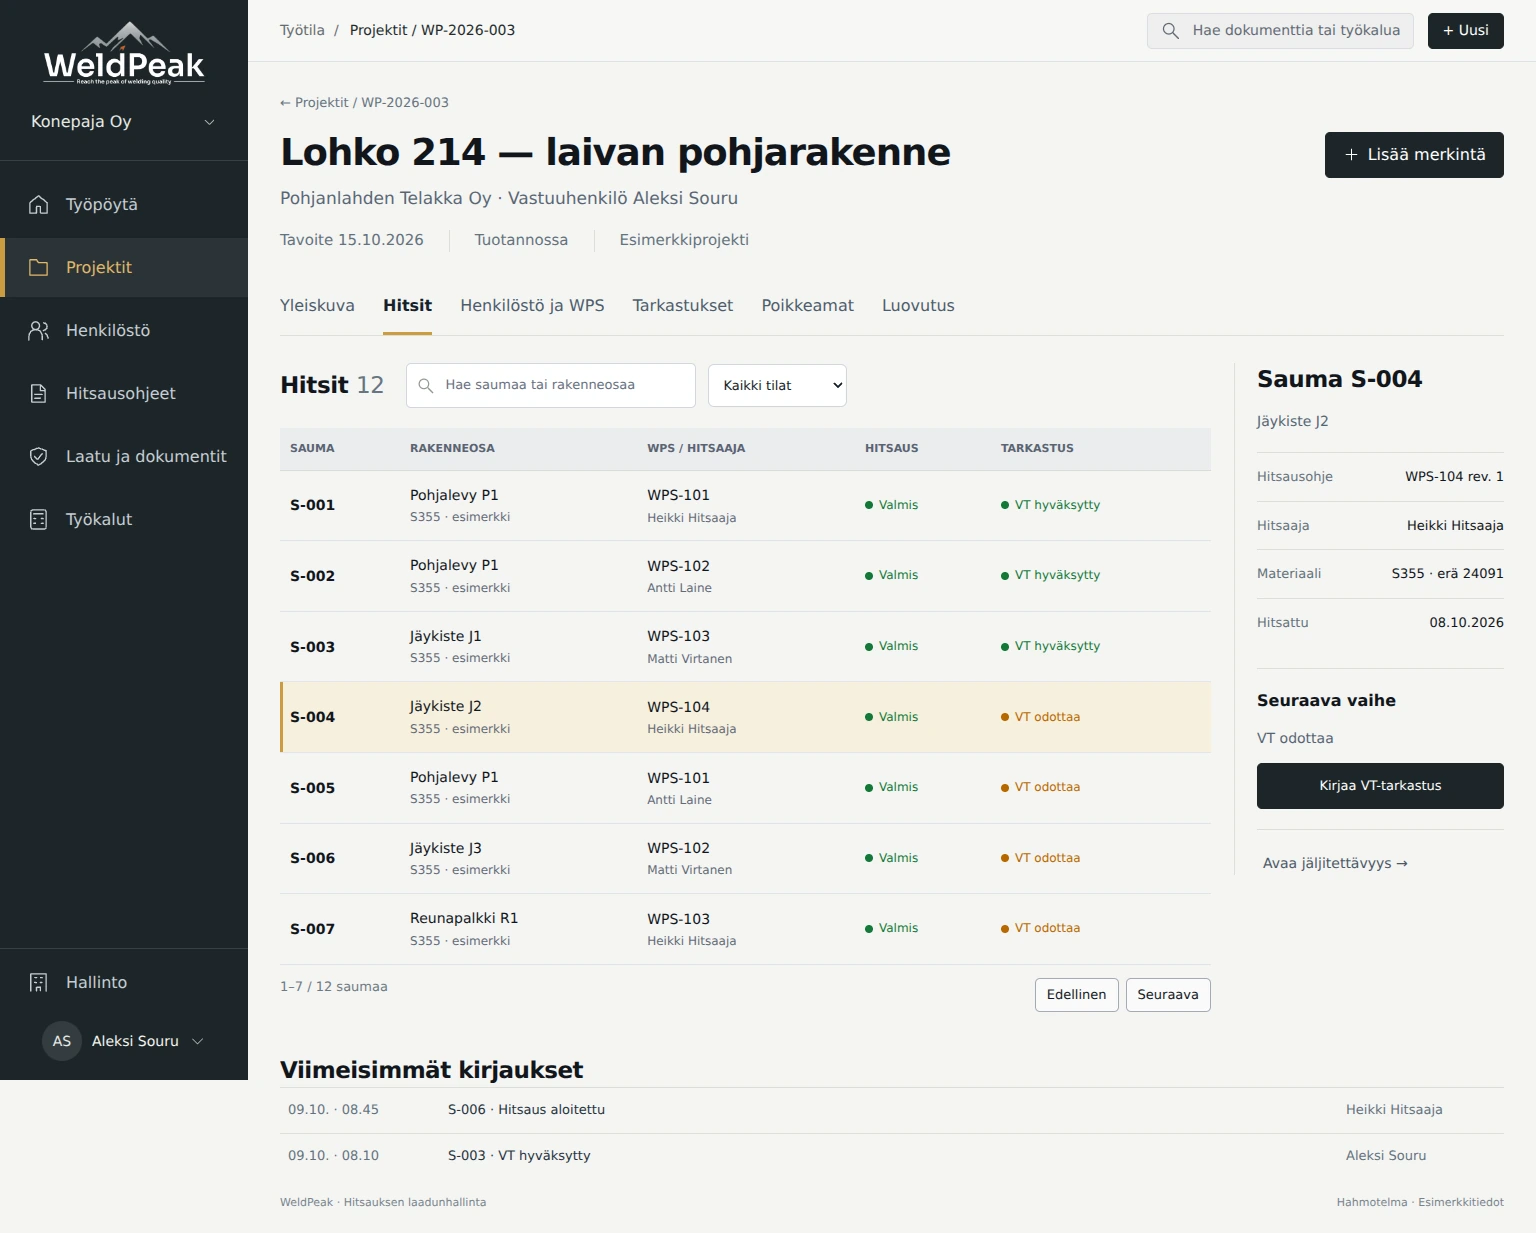Click magnifier icon in seam search field
Image resolution: width=1536 pixels, height=1233 pixels.
[425, 386]
